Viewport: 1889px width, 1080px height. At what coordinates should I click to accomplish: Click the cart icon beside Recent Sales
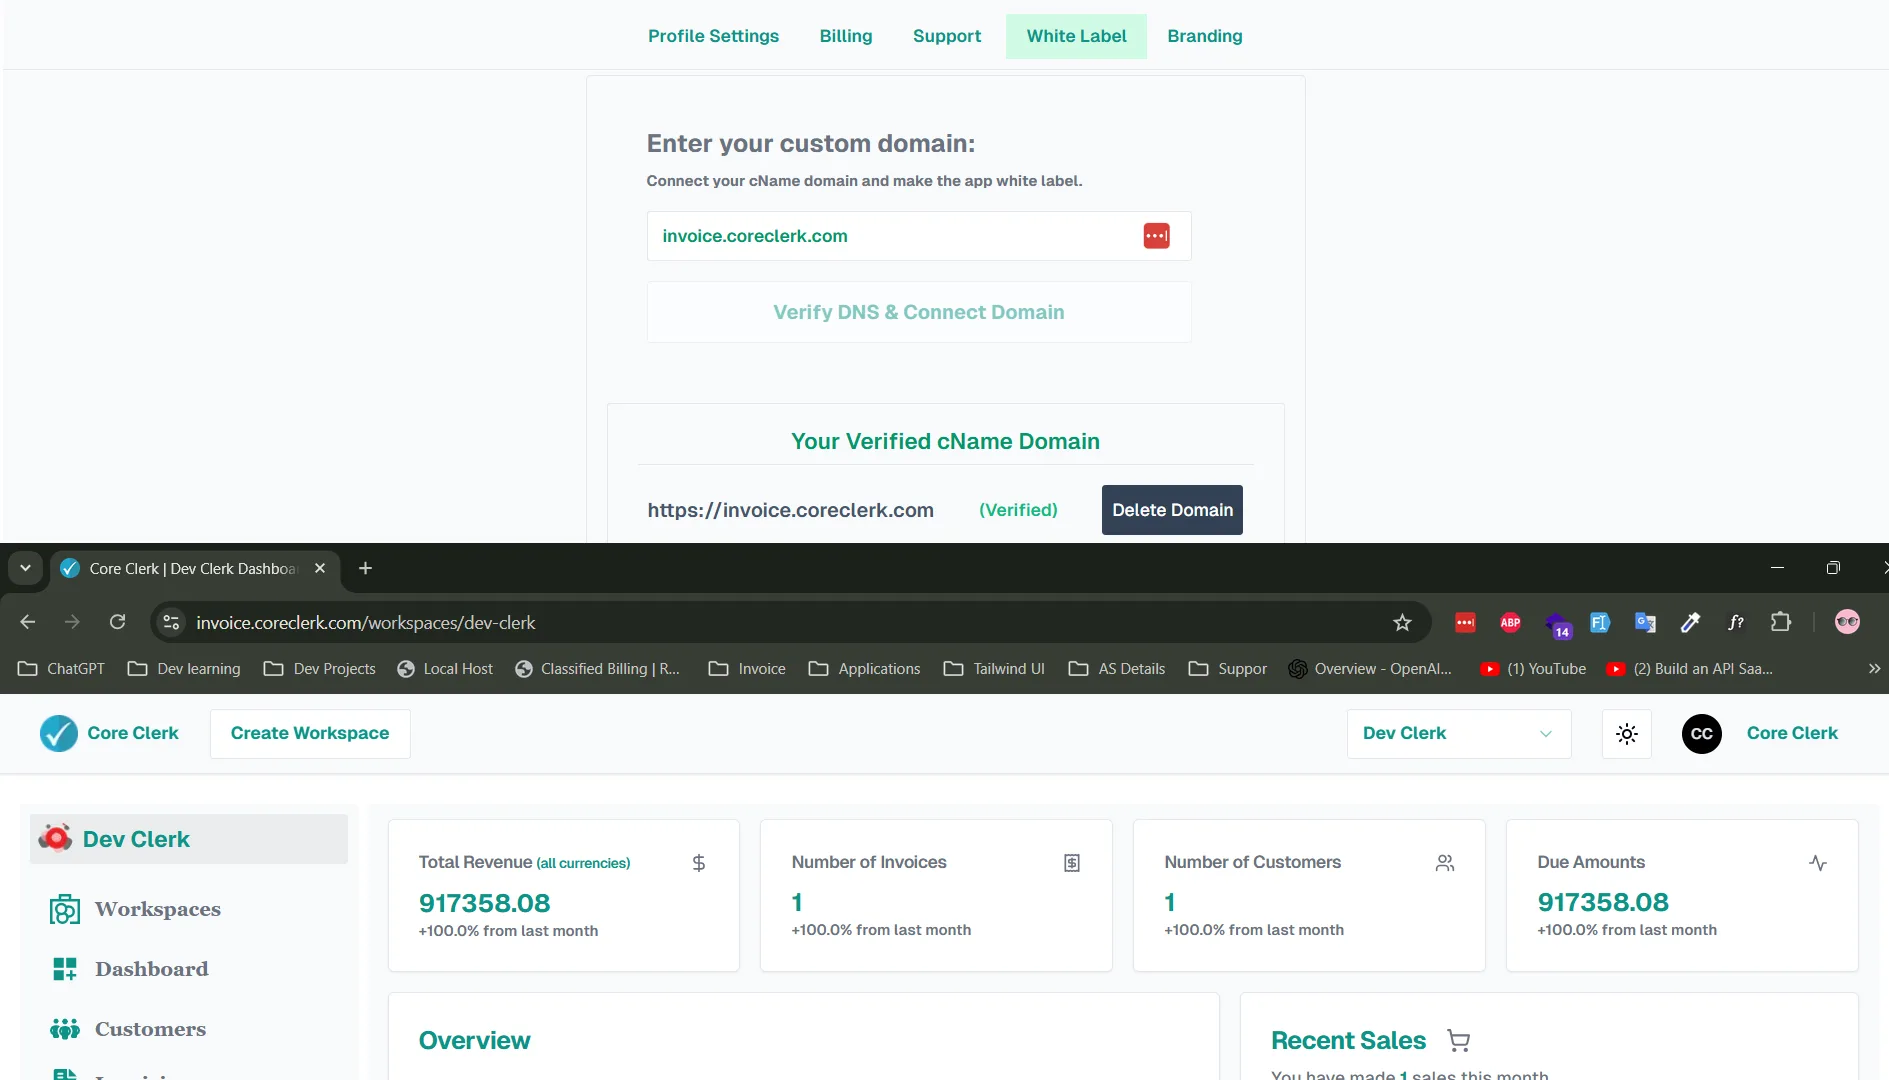(x=1459, y=1041)
